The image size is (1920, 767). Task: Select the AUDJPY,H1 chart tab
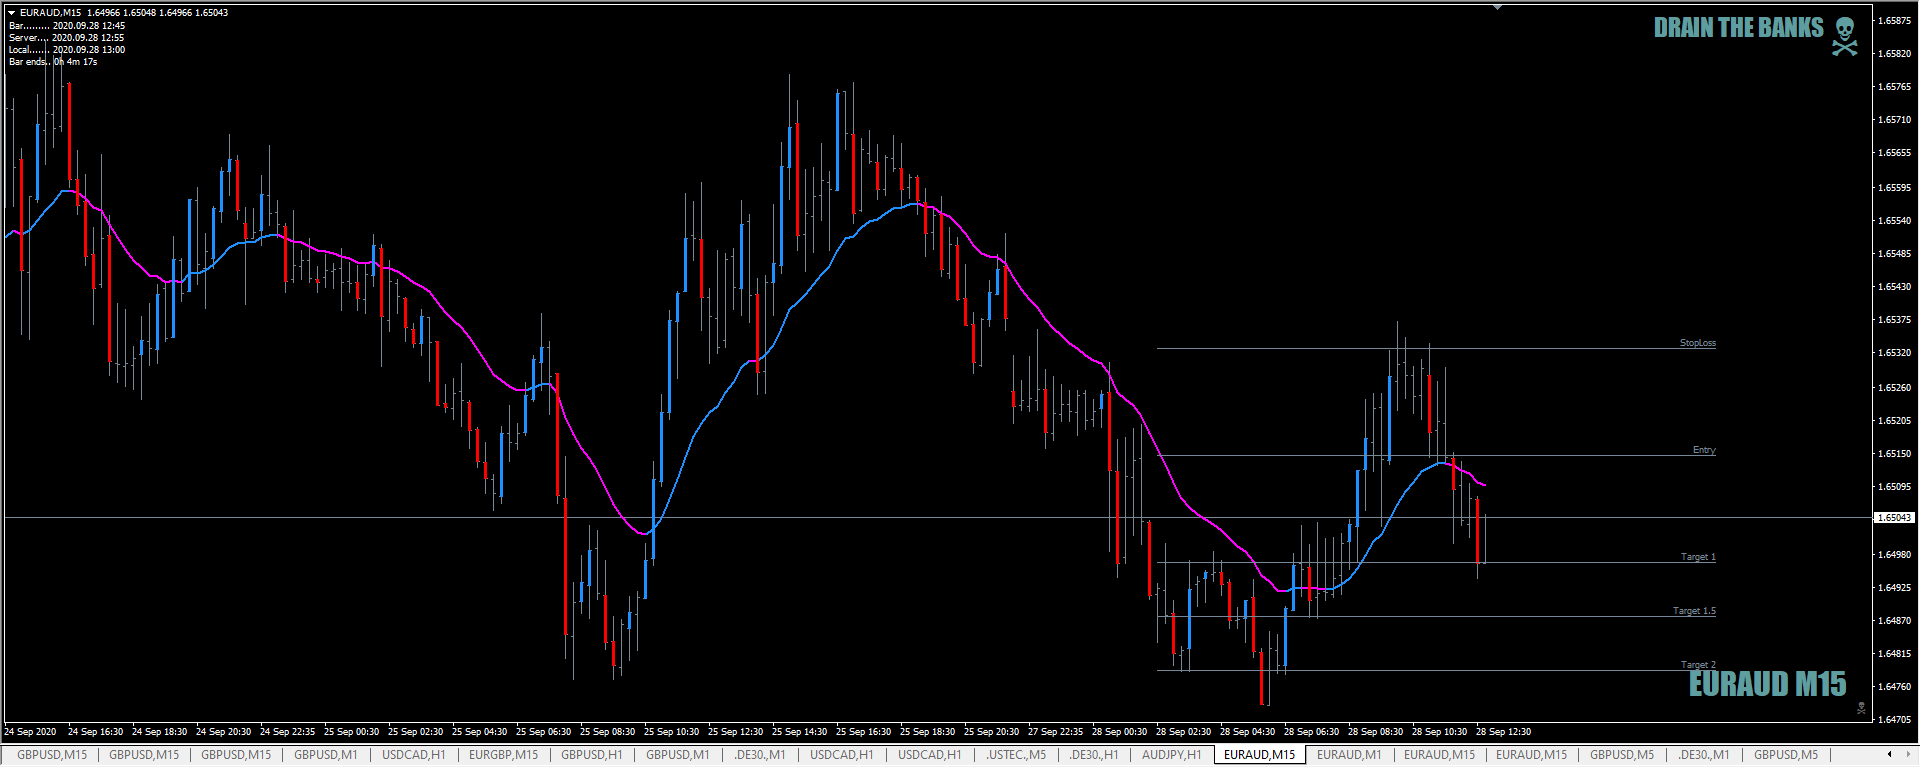1171,755
